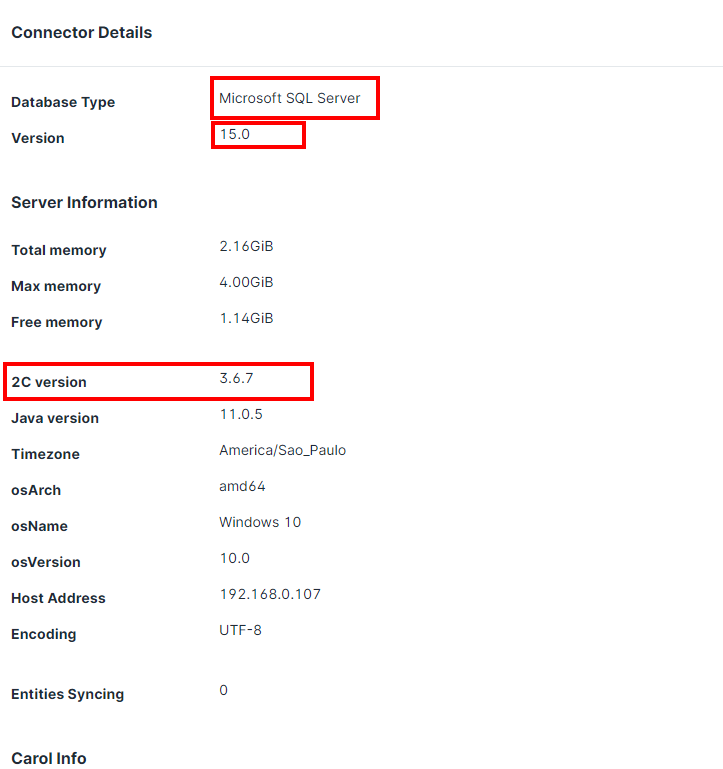Click the Connector Details heading

(81, 33)
